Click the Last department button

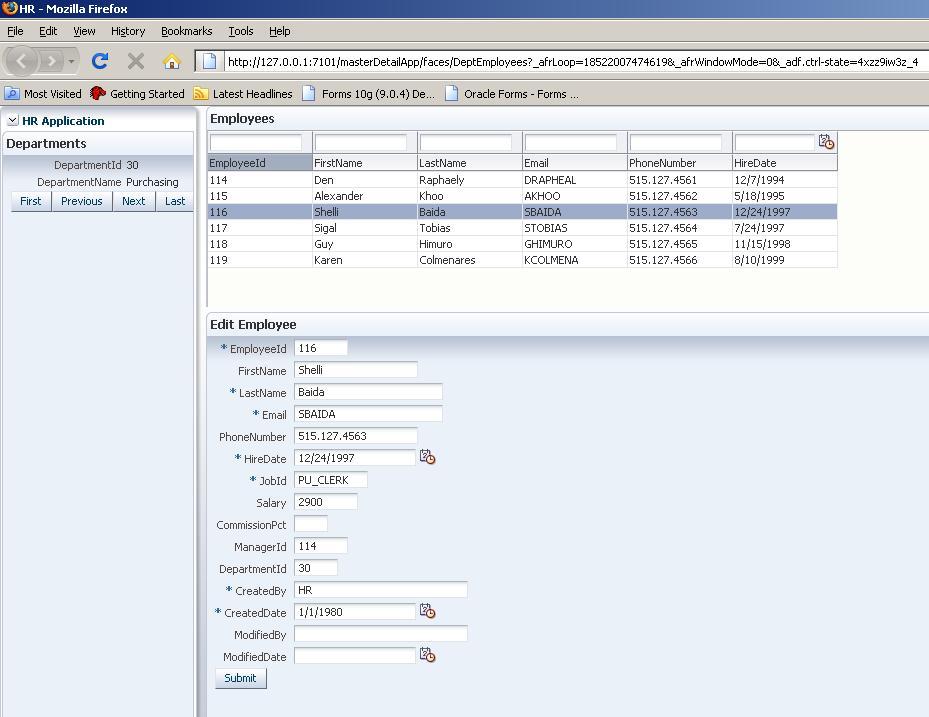tap(175, 201)
